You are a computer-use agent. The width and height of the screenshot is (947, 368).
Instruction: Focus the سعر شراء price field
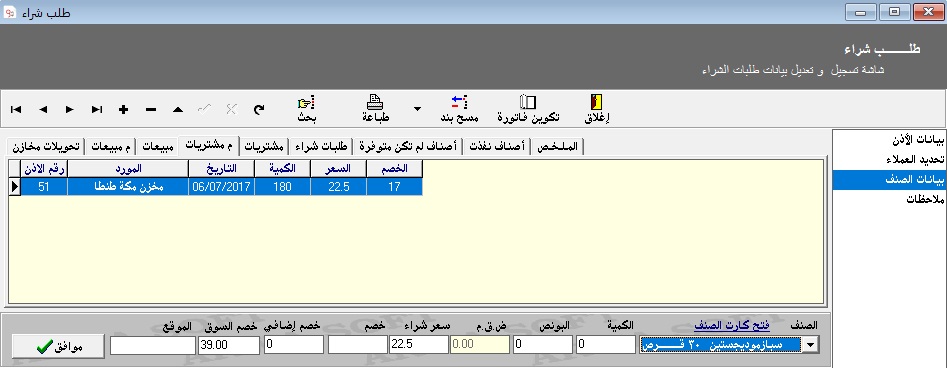click(419, 345)
